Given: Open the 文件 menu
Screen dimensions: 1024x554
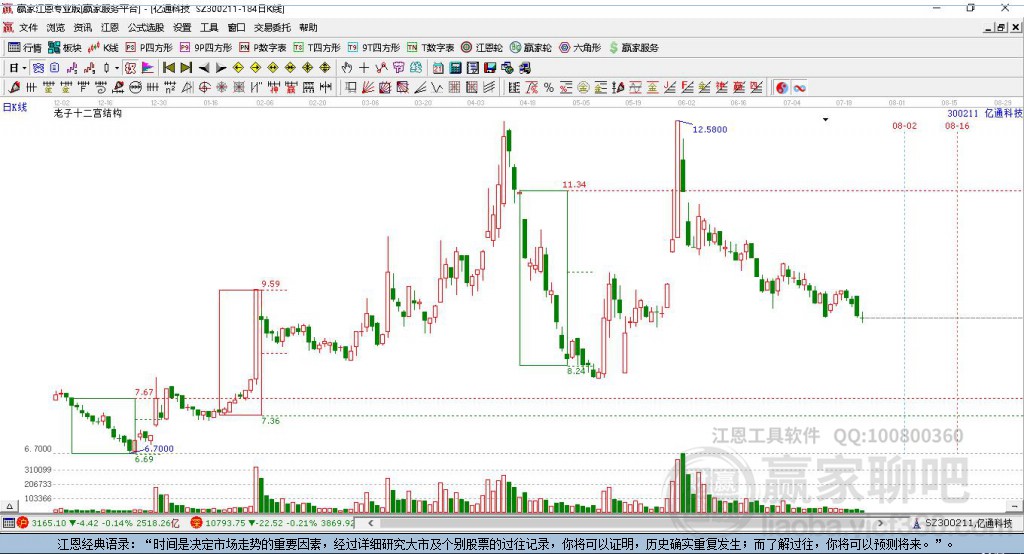Looking at the screenshot, I should point(28,27).
